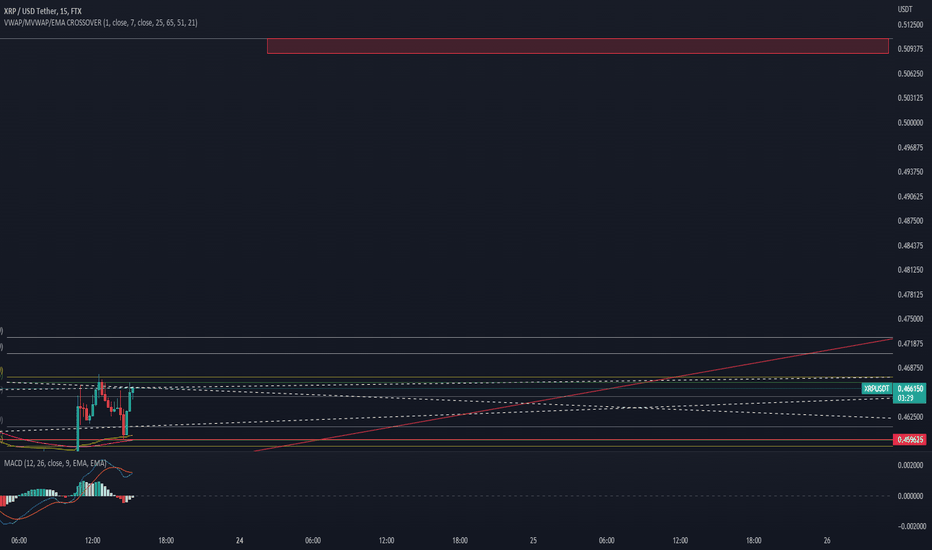Click the 0.509375 price axis label
The image size is (932, 550).
pos(910,49)
